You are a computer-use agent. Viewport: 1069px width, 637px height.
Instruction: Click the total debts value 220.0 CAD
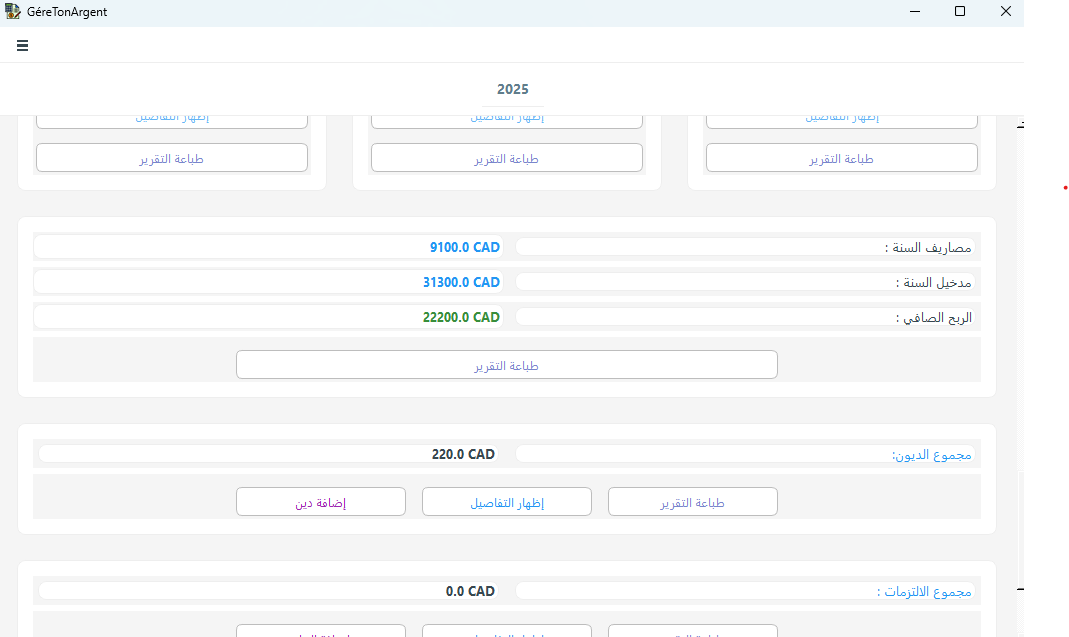pyautogui.click(x=268, y=454)
